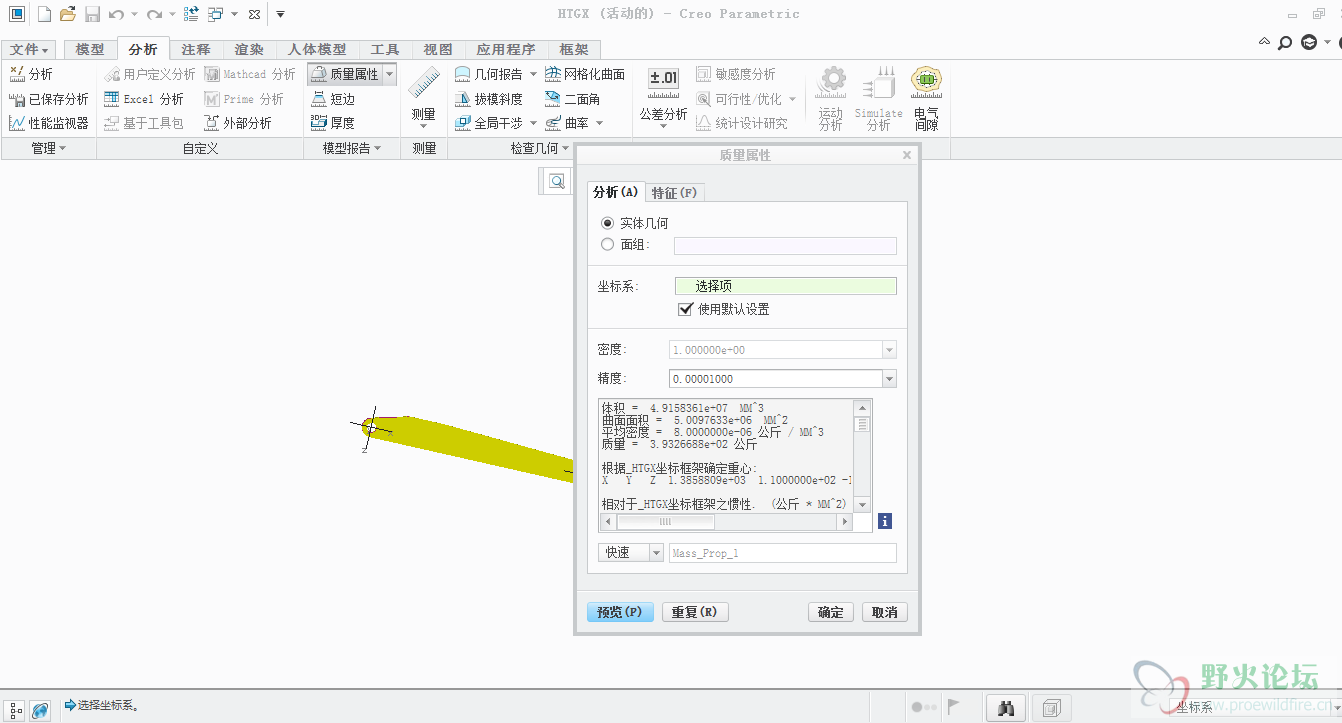Click the Redo arrow icon
The image size is (1342, 723).
[x=153, y=14]
